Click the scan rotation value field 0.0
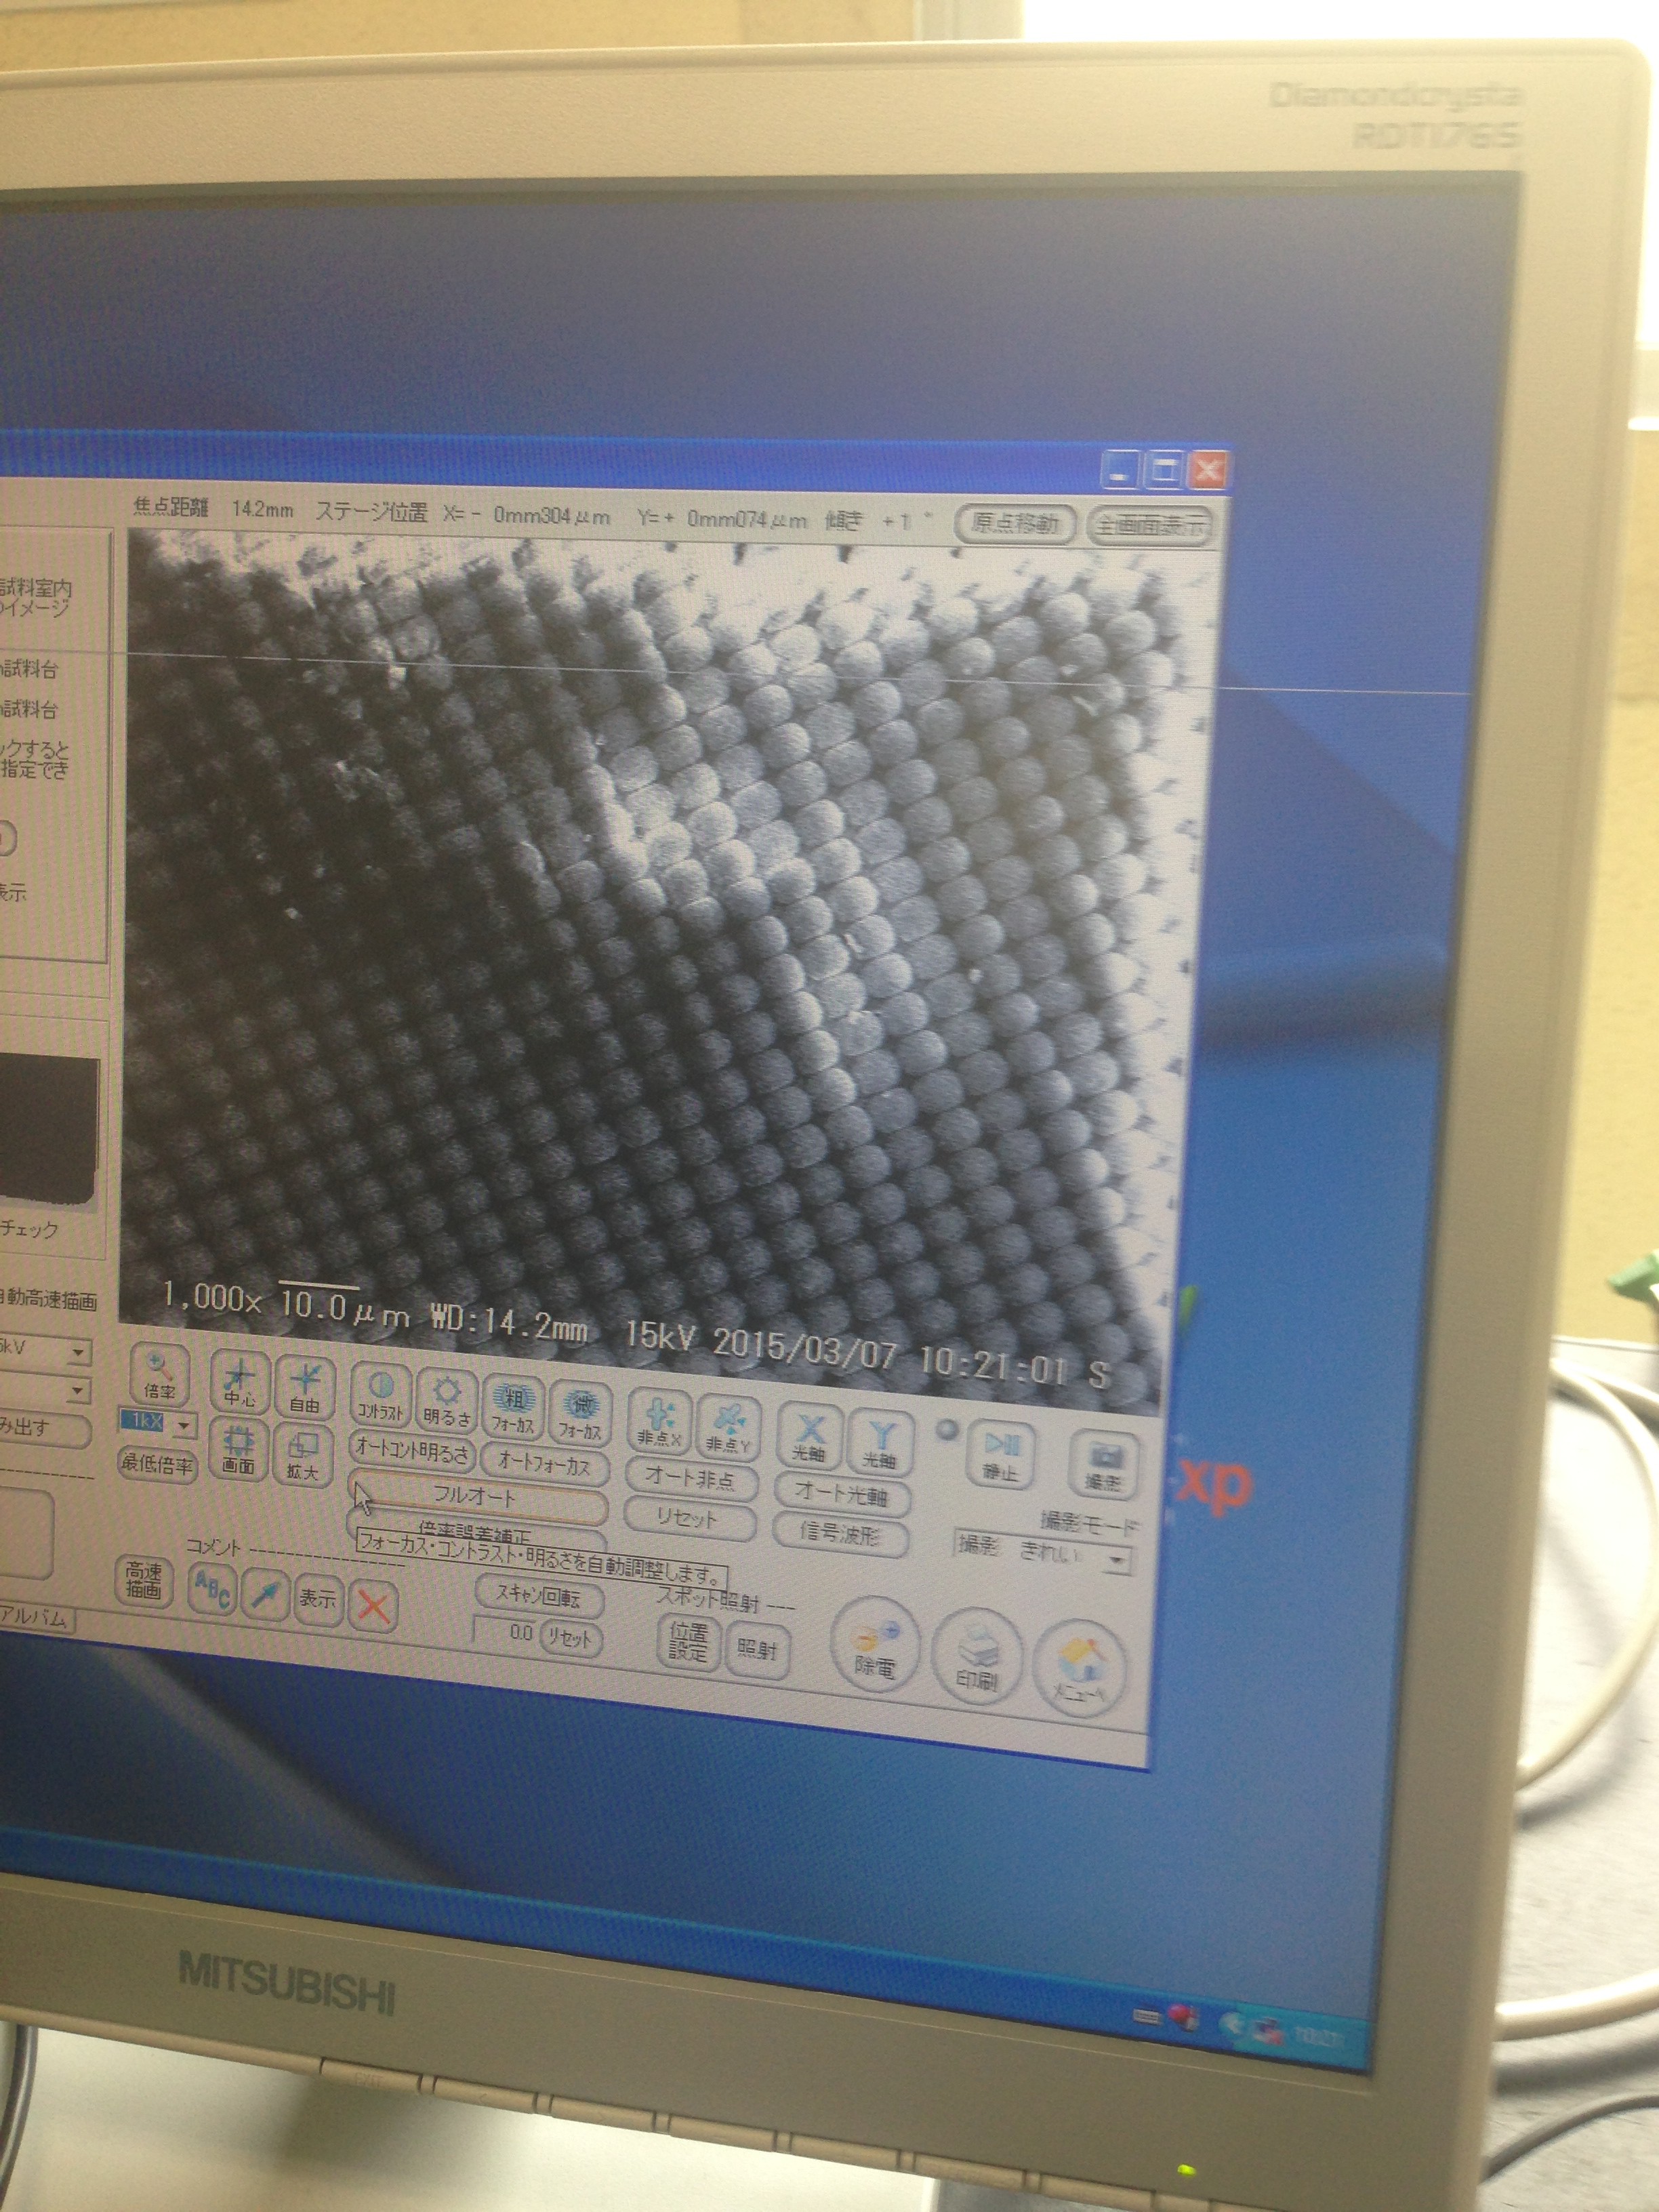Screen dimensions: 1659x2212 (x=505, y=1632)
